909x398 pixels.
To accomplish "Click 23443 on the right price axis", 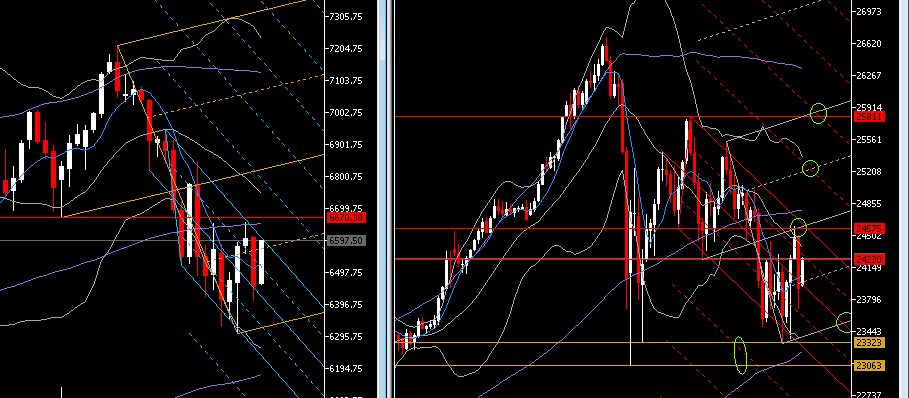I will pos(868,331).
